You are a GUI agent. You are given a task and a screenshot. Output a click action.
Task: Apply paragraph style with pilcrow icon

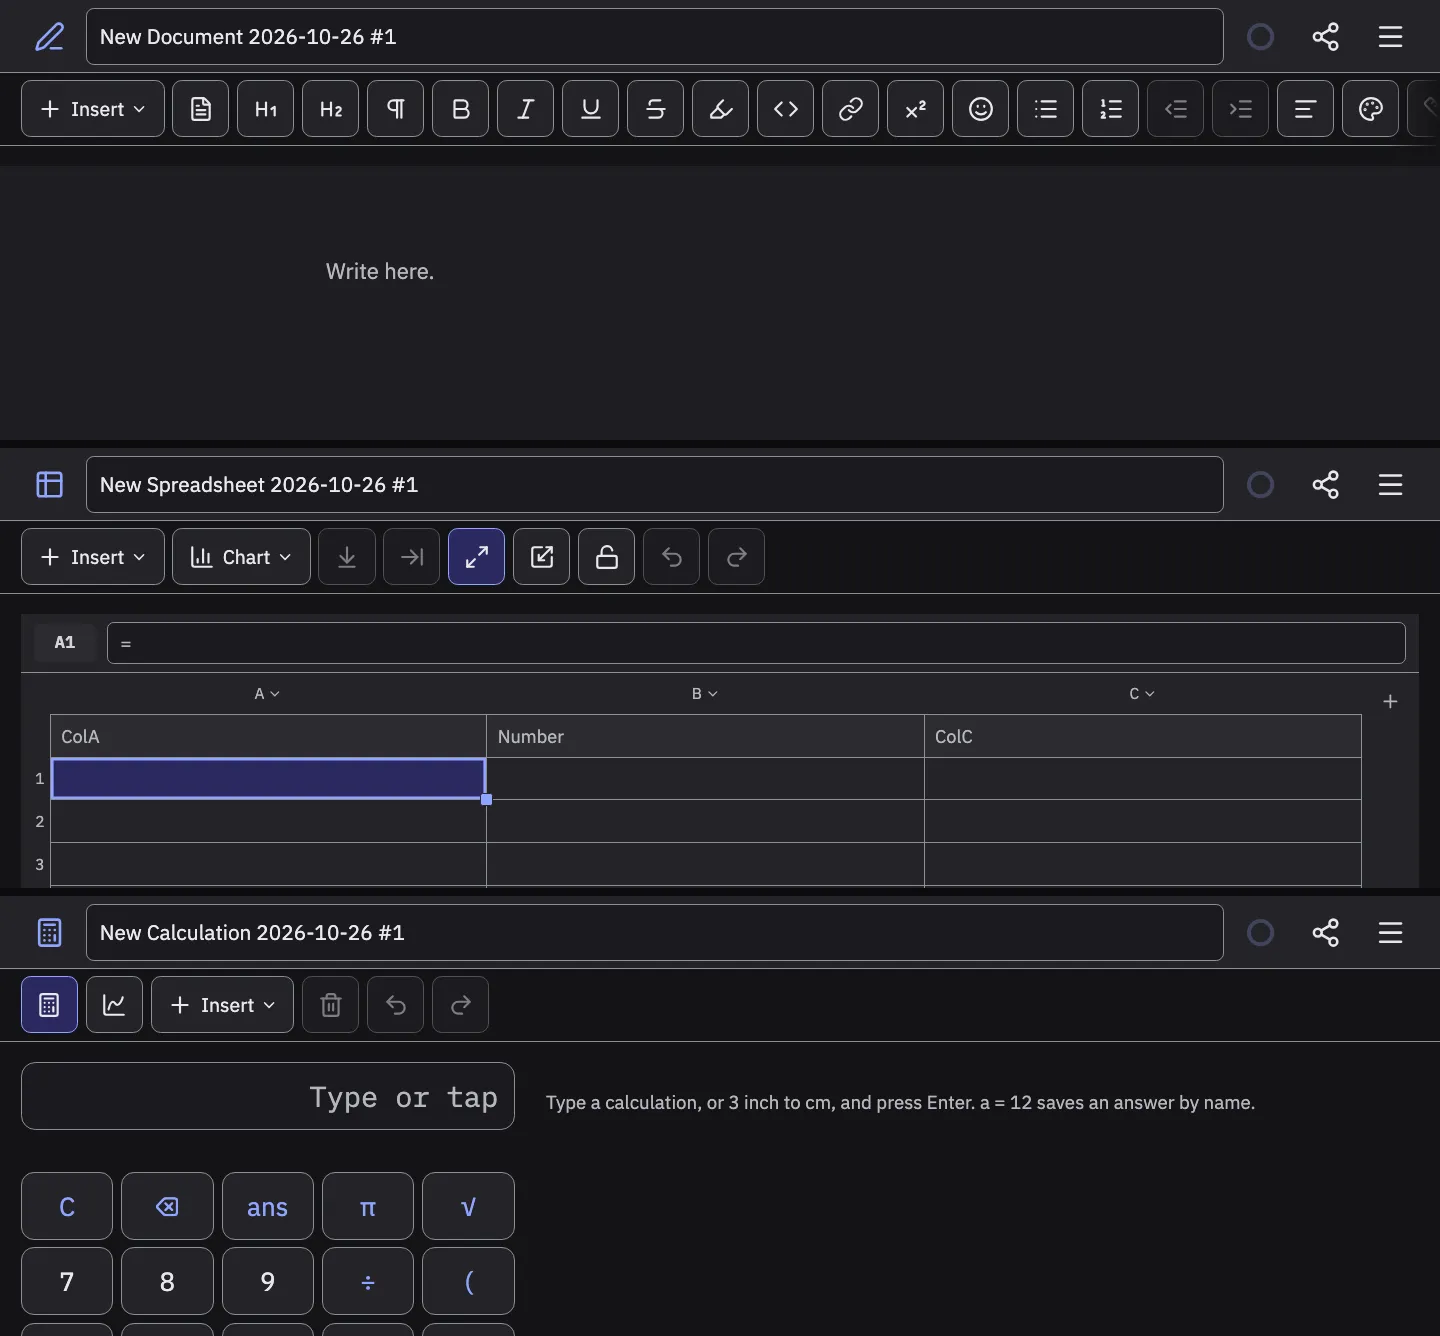coord(395,109)
